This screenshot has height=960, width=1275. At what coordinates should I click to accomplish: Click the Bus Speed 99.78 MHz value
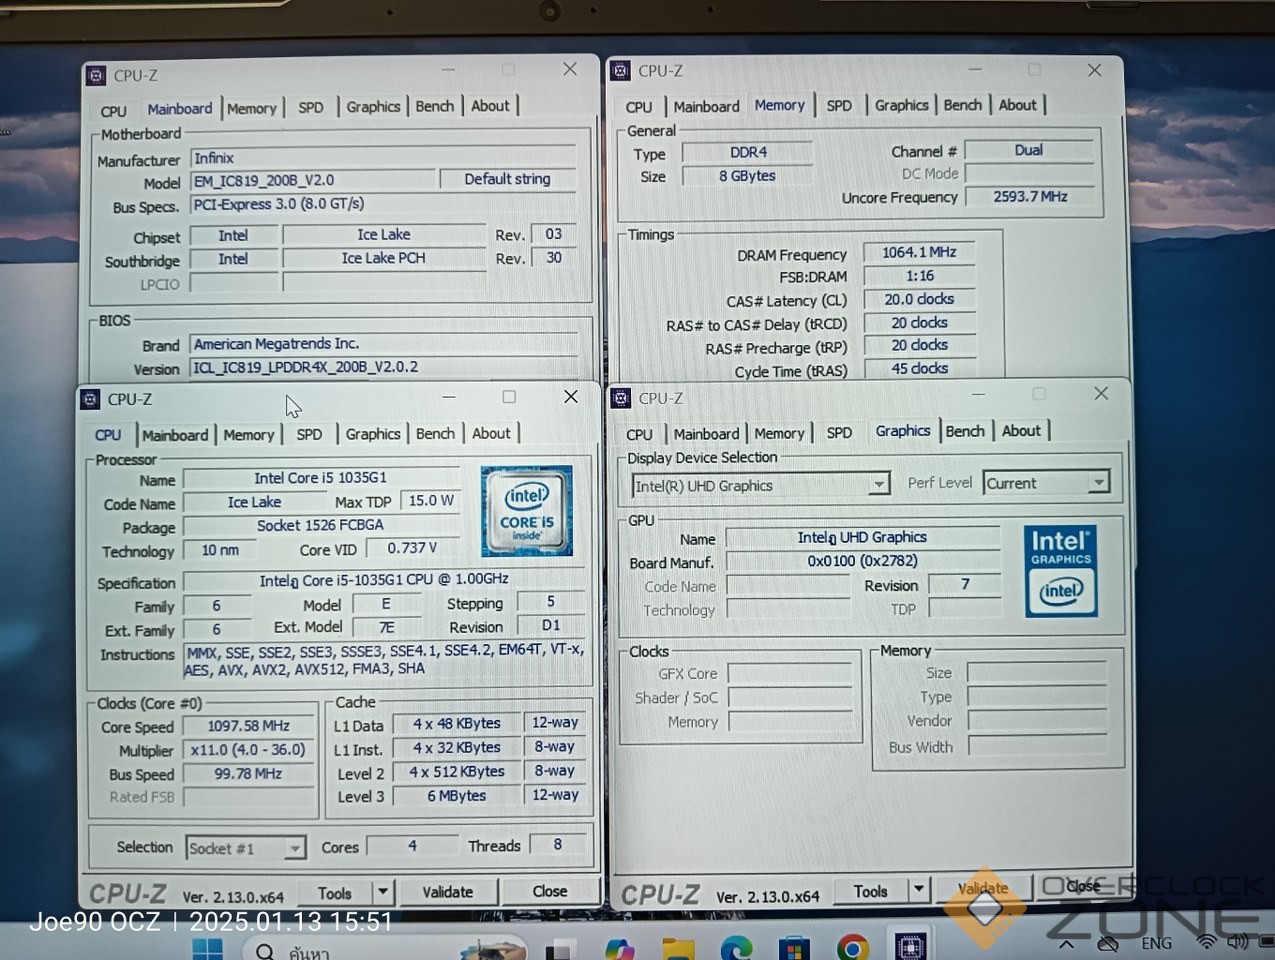click(248, 774)
